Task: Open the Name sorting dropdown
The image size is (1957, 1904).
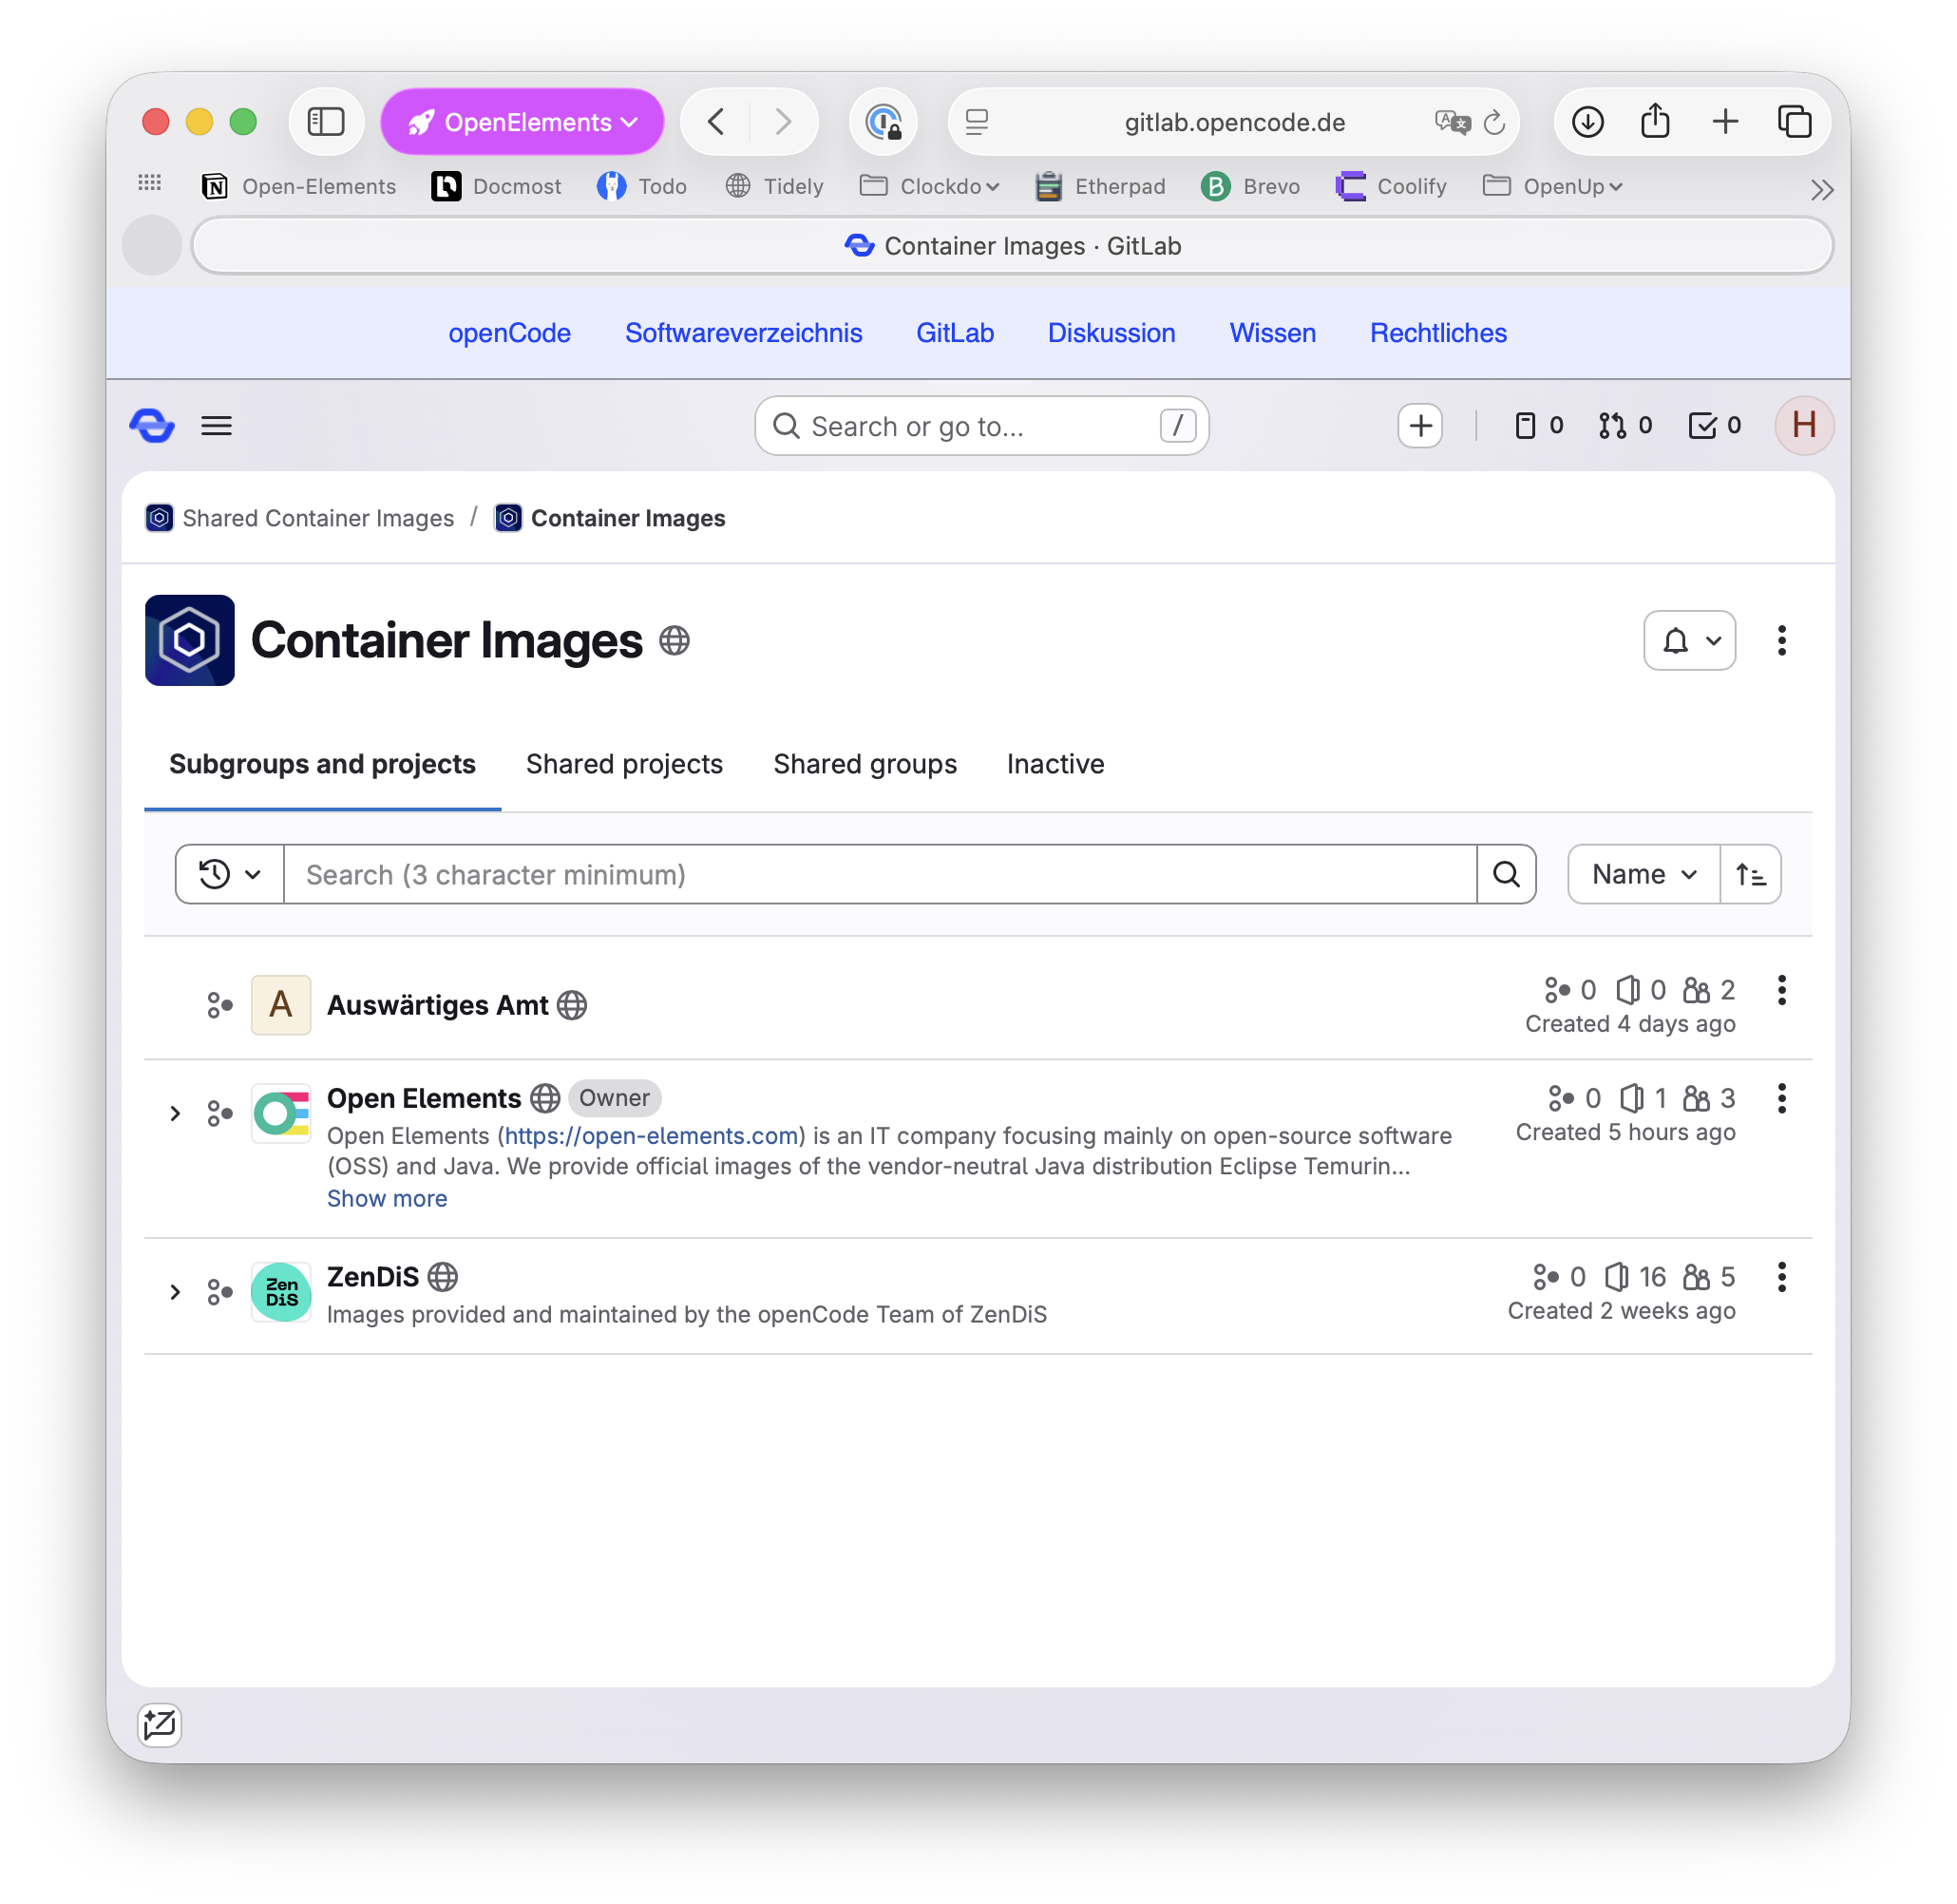Action: (1641, 874)
